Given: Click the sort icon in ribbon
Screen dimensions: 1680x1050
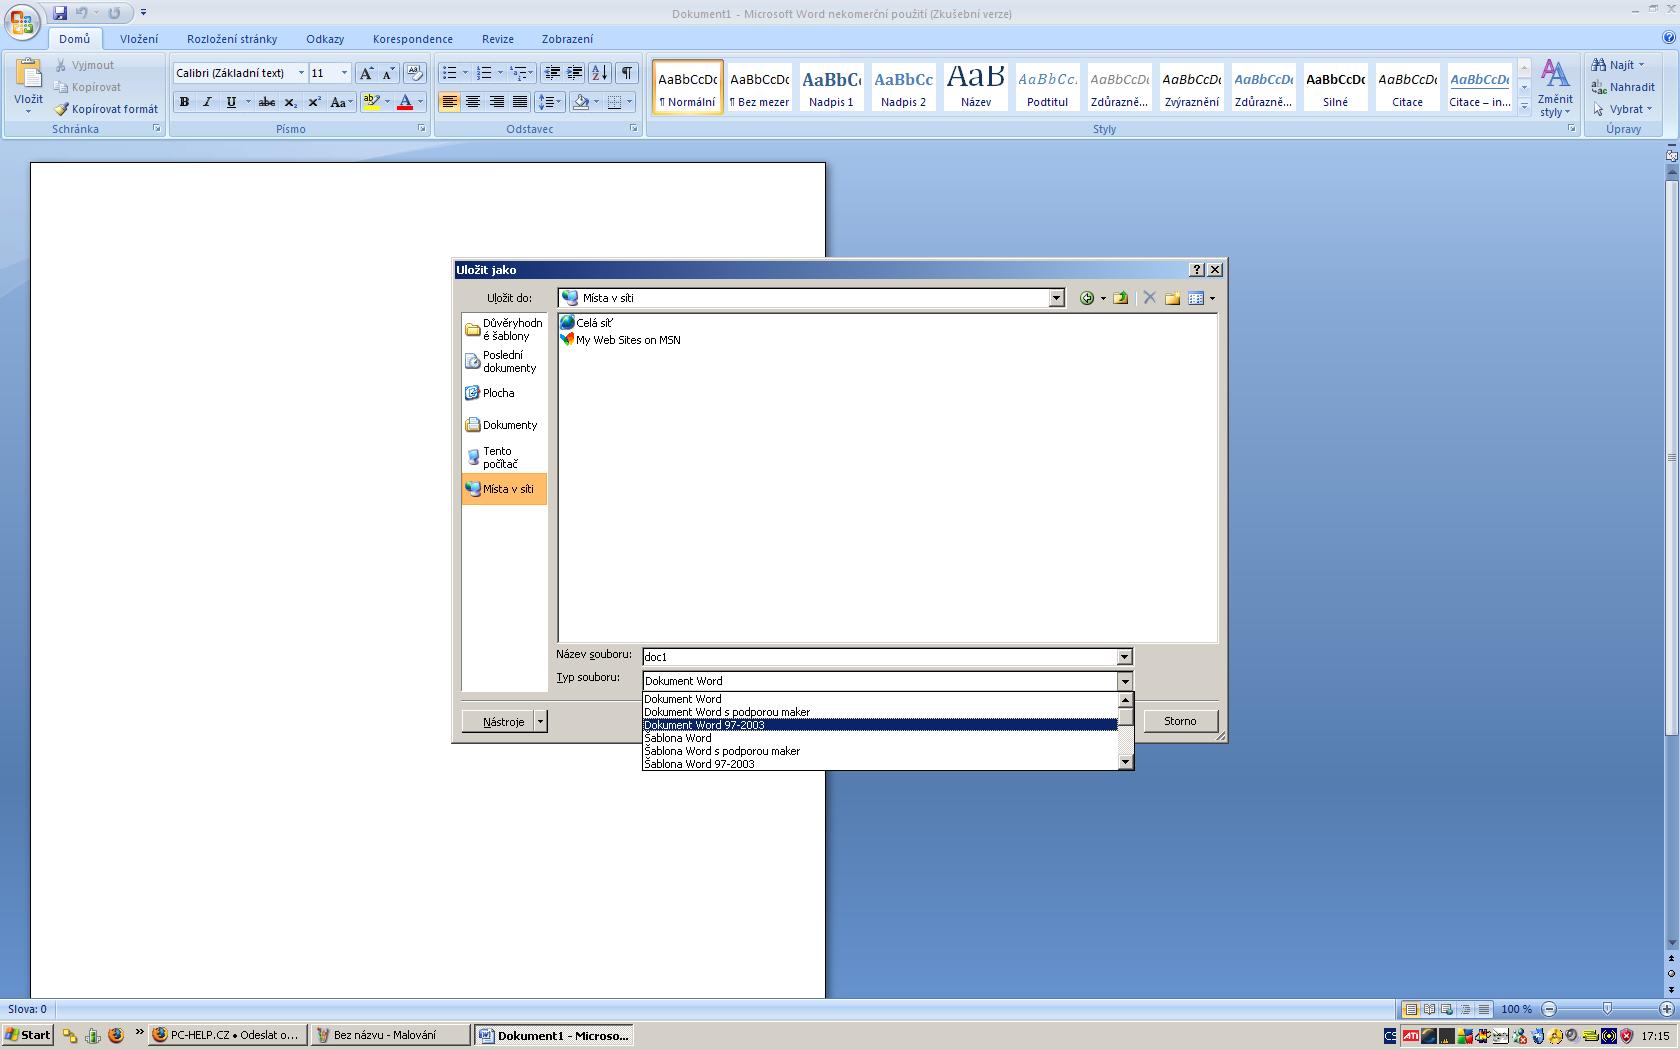Looking at the screenshot, I should 600,73.
